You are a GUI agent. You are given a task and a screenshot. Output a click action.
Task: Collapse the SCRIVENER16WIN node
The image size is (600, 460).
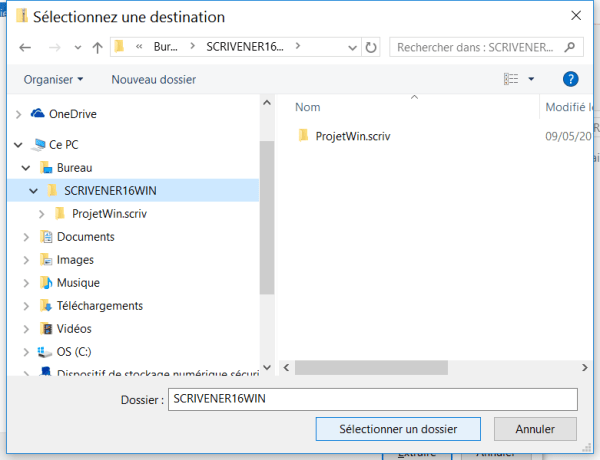(34, 191)
